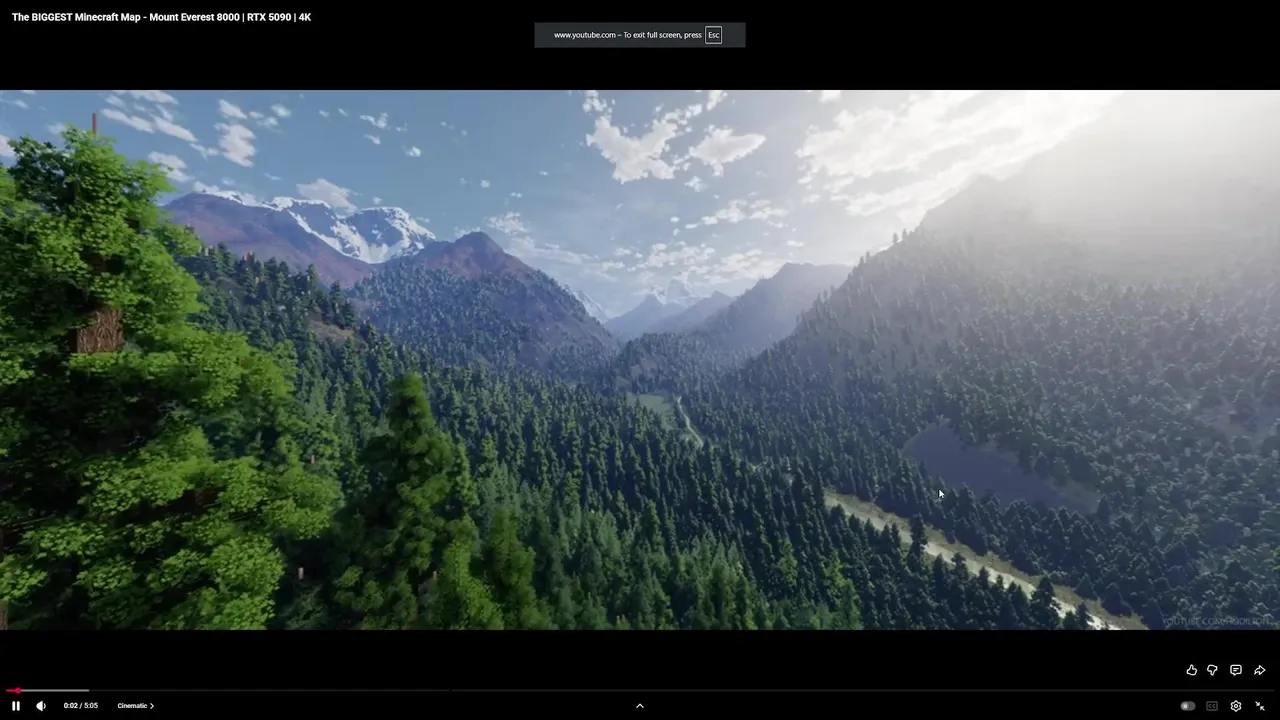Open the comments panel
This screenshot has width=1280, height=720.
pyautogui.click(x=1236, y=670)
